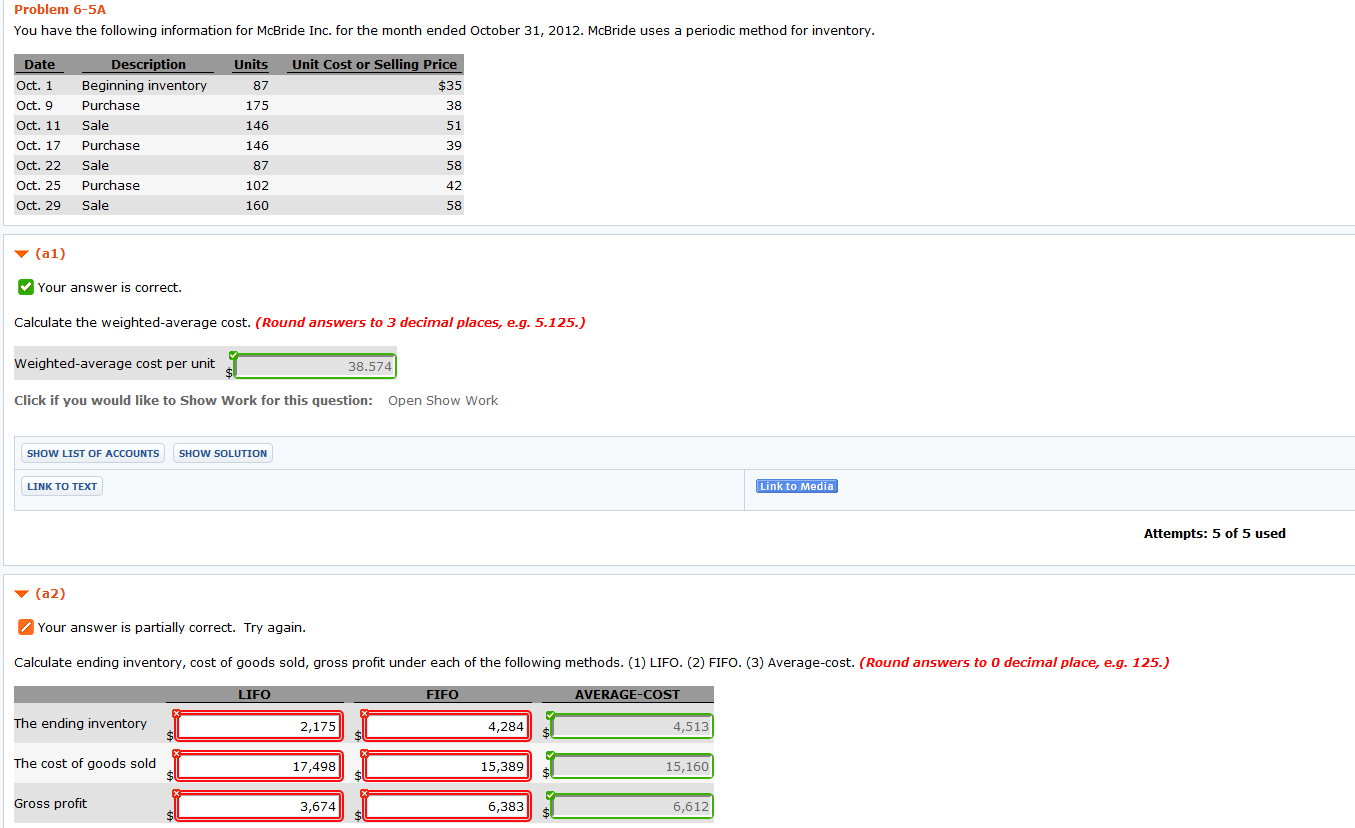Click The cost of goods sold label
The image size is (1355, 828).
(x=85, y=764)
